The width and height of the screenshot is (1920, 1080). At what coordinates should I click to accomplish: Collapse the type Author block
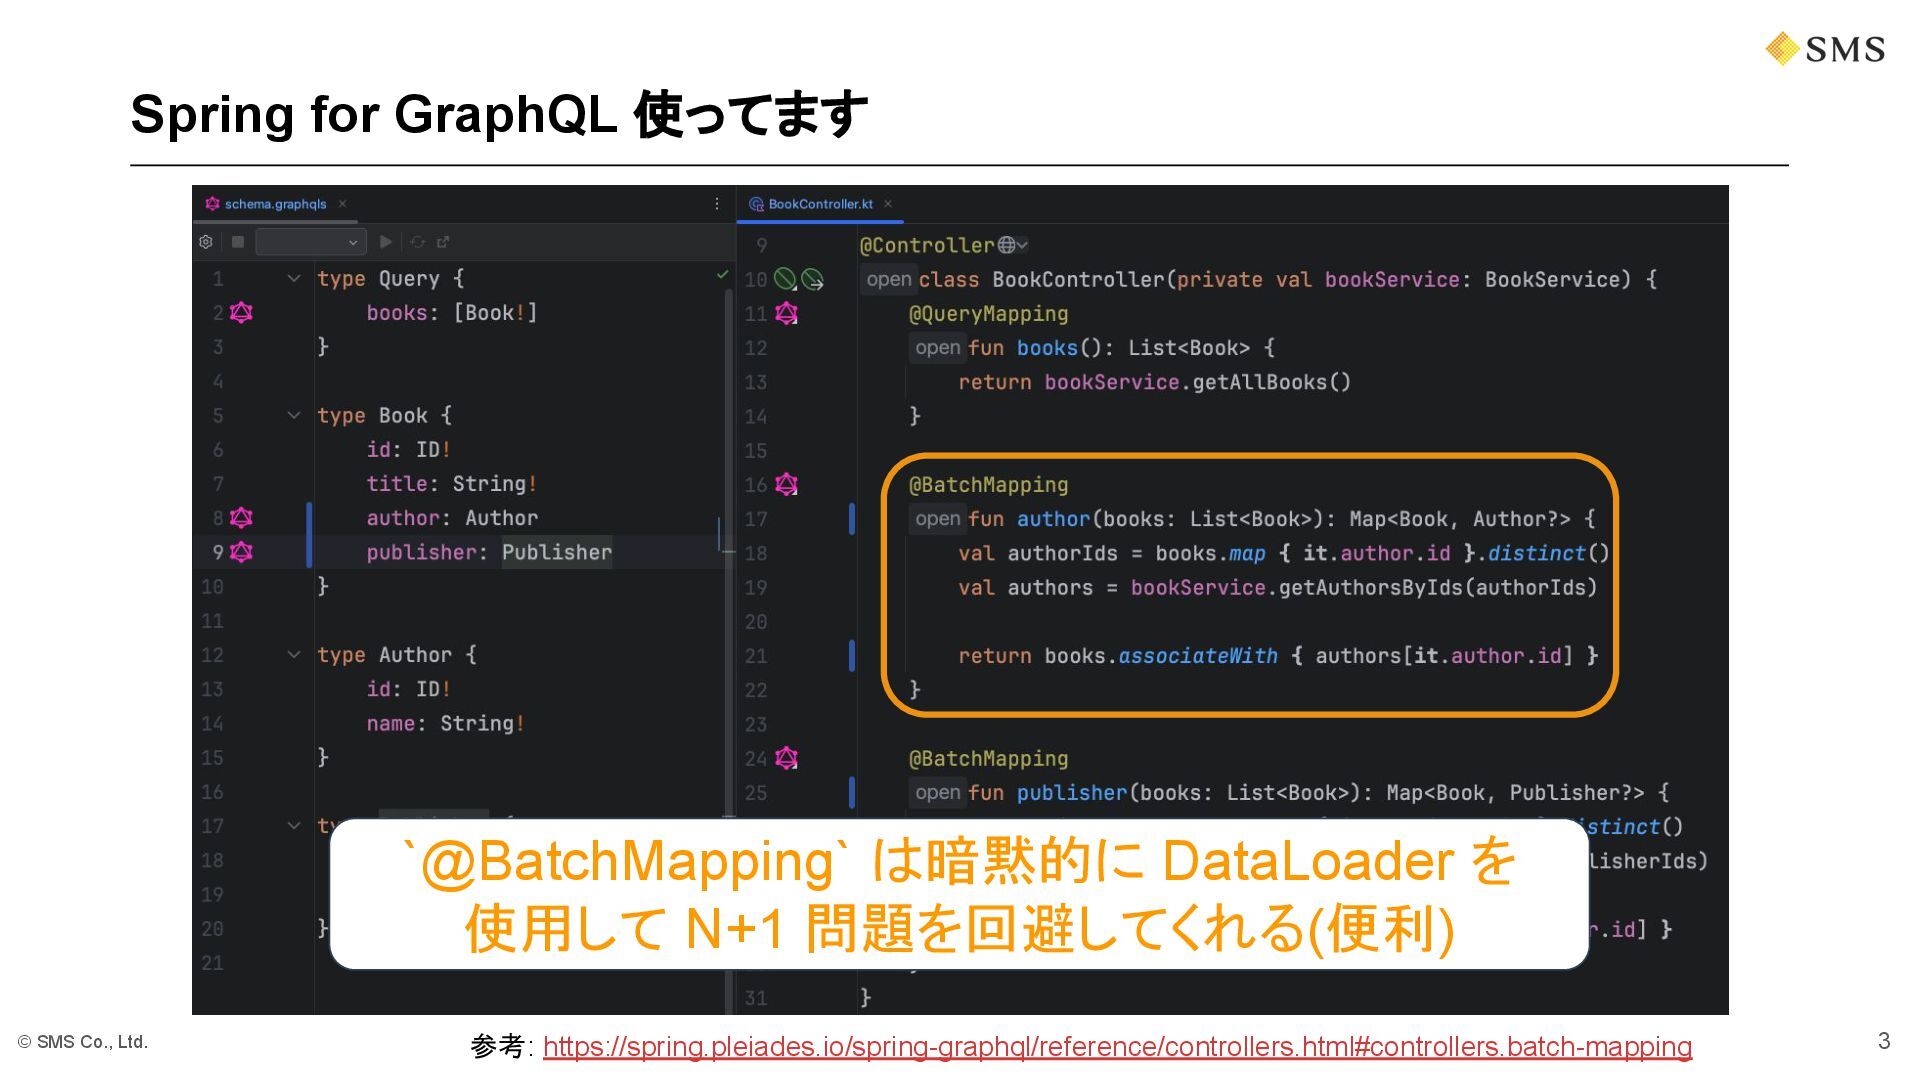(294, 655)
